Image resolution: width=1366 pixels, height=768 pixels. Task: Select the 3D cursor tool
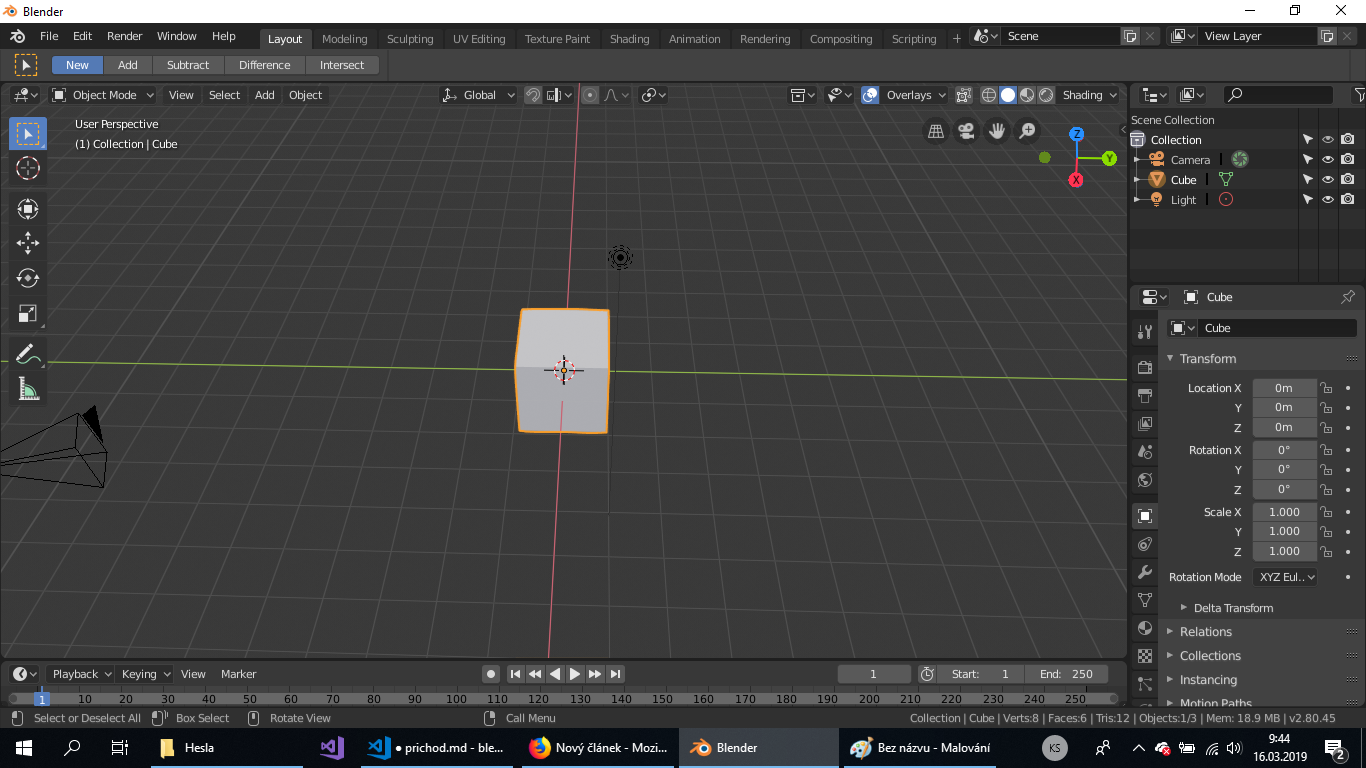click(28, 169)
